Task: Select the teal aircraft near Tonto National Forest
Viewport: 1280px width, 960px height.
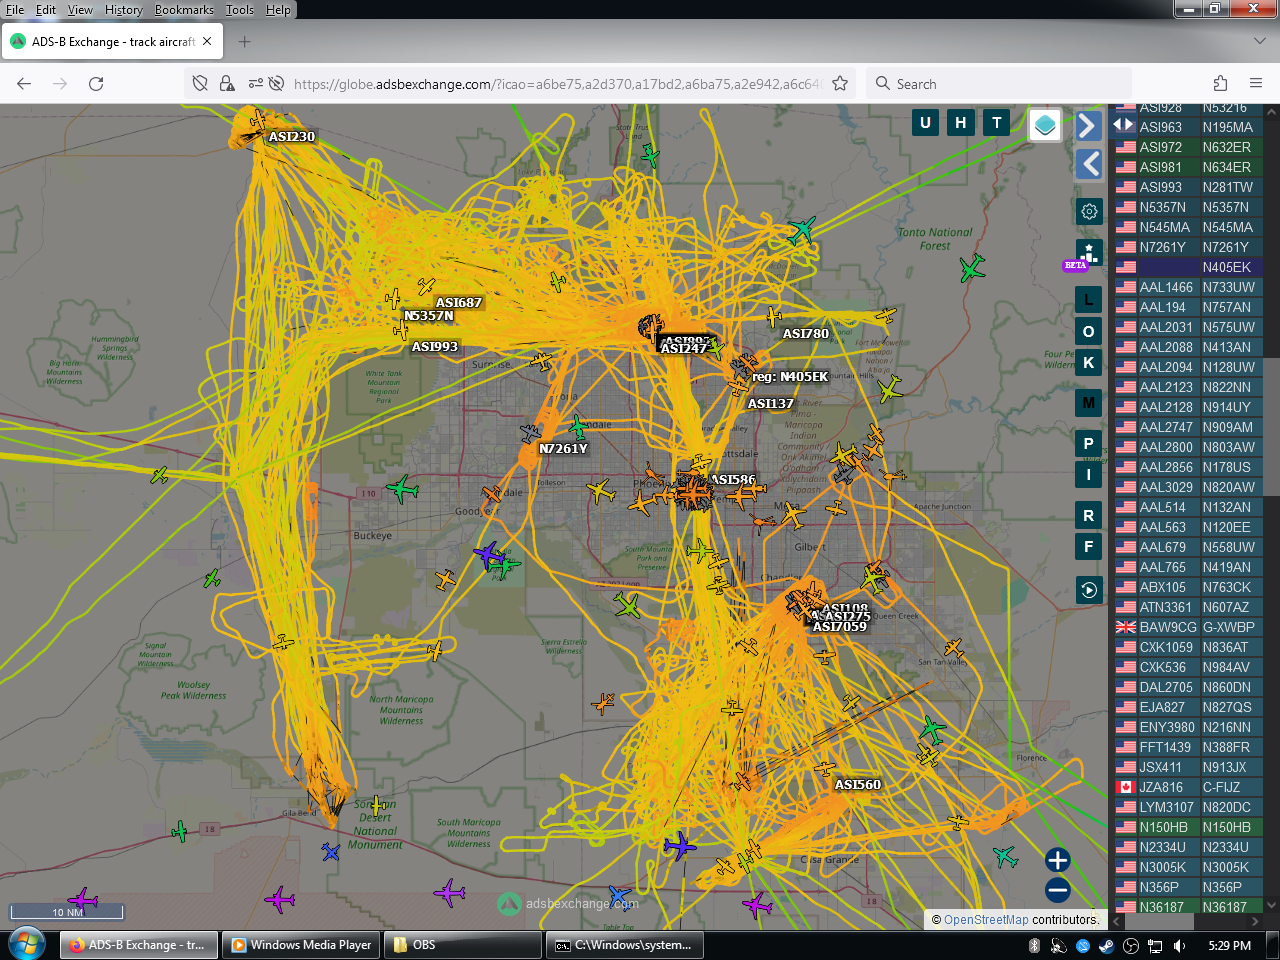Action: point(802,230)
